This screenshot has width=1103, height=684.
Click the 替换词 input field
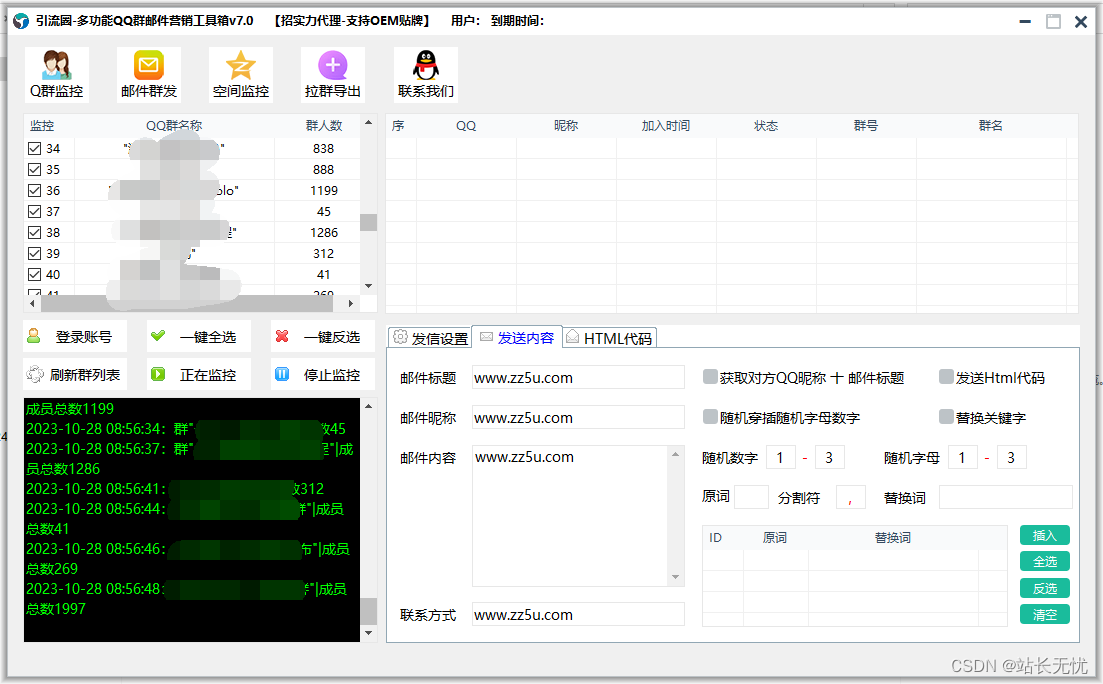tap(1006, 497)
